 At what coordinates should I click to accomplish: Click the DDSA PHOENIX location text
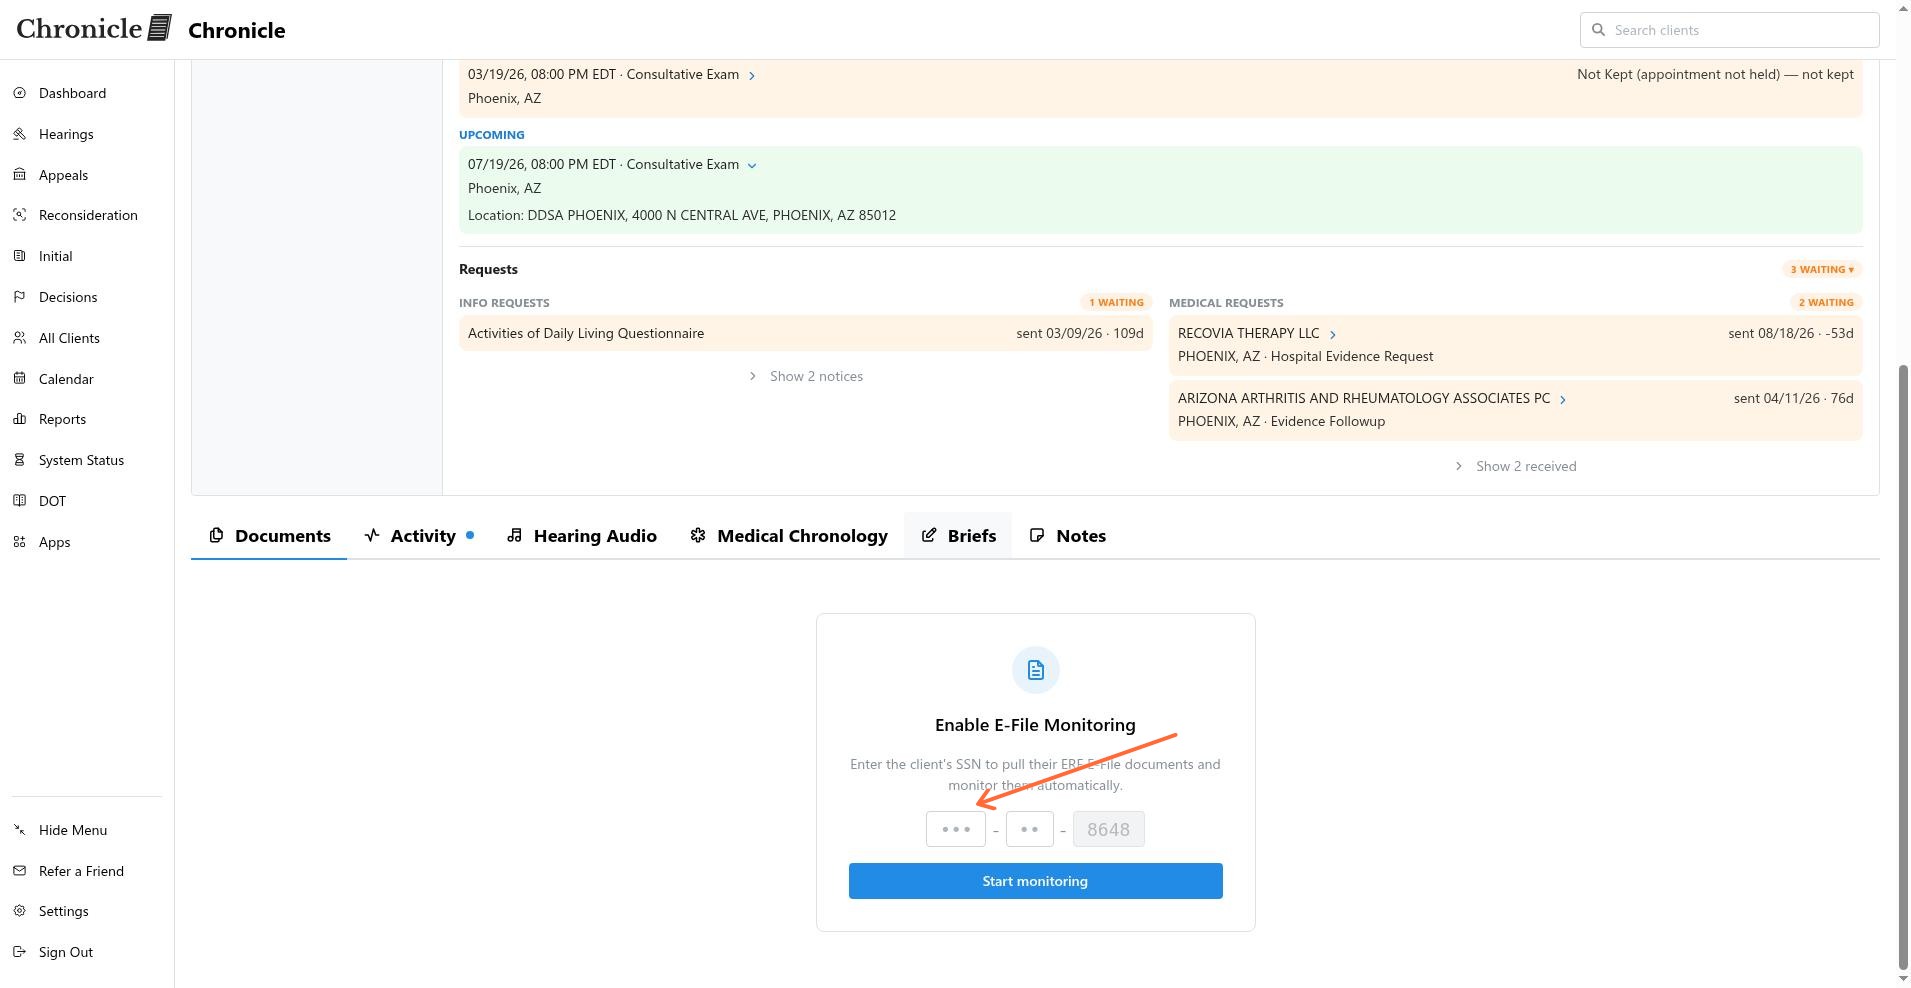click(x=682, y=215)
